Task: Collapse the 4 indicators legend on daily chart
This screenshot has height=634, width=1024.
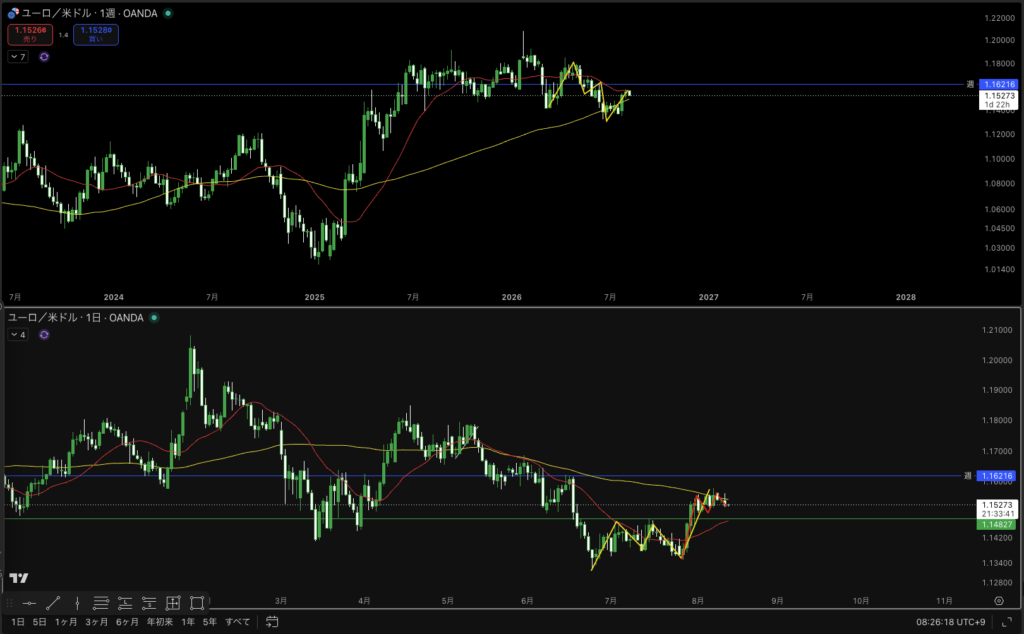Action: (18, 335)
